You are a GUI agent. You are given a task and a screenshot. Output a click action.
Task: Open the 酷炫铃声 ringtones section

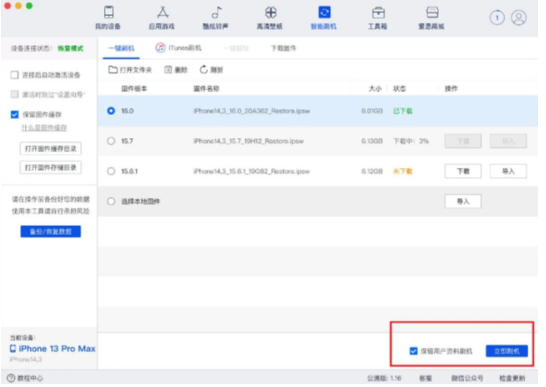217,18
